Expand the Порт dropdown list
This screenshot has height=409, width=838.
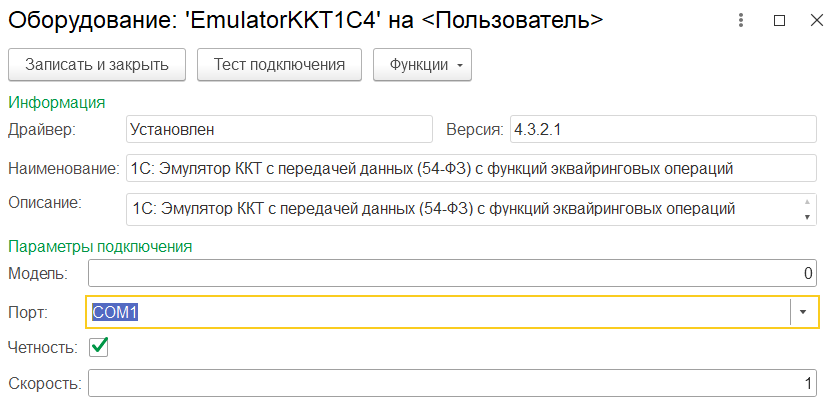point(804,313)
